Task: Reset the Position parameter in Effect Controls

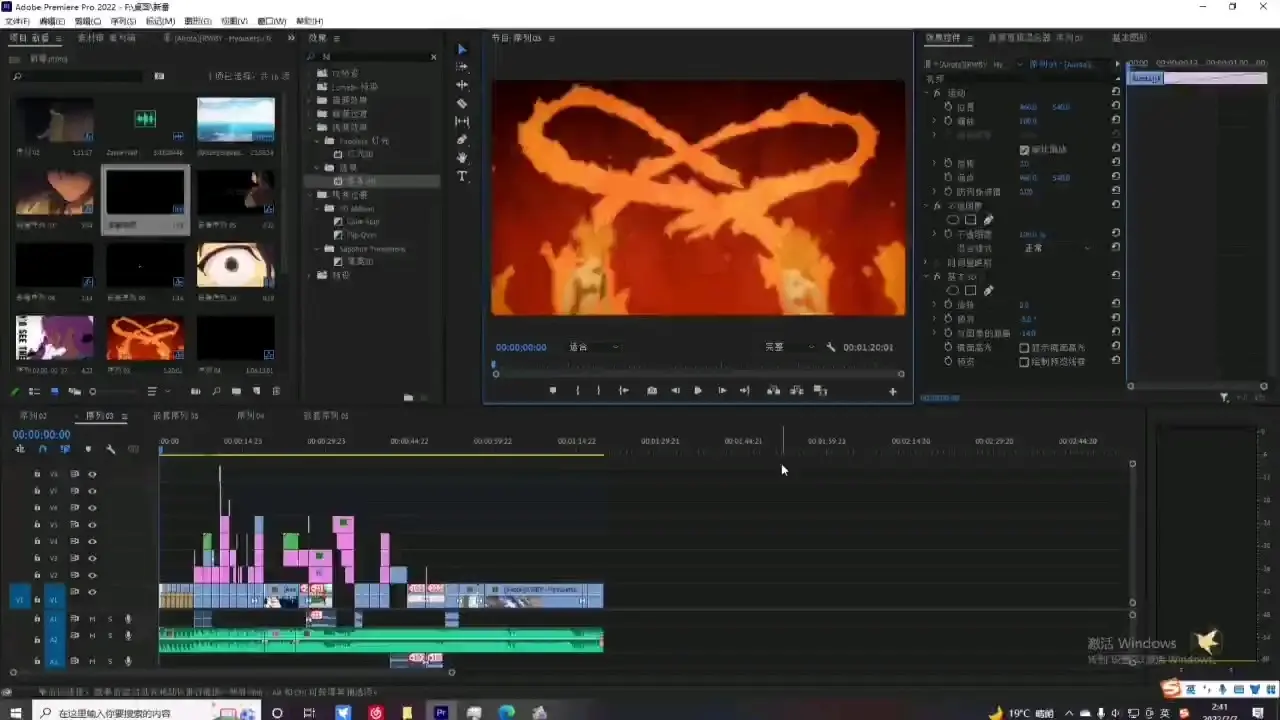Action: [1116, 107]
